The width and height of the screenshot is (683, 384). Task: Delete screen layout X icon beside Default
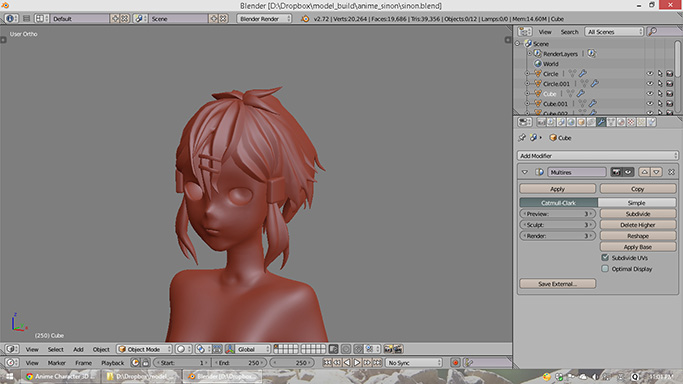(x=125, y=19)
